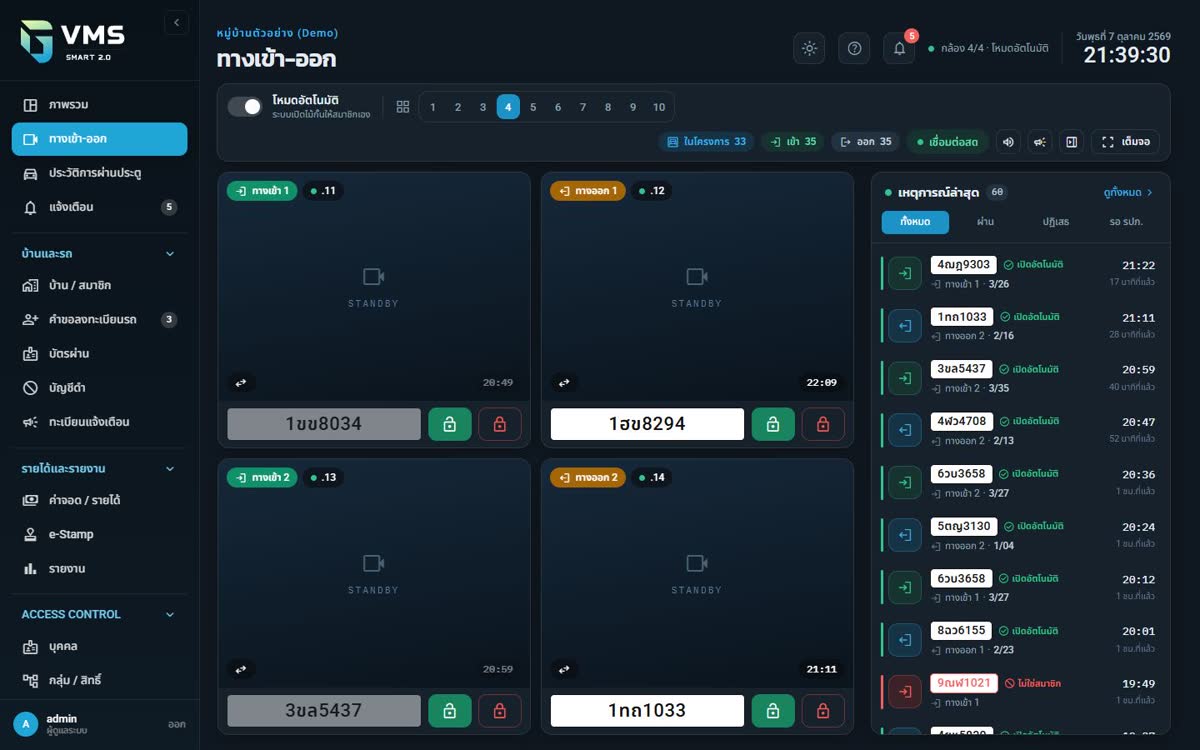Viewport: 1200px width, 750px height.
Task: Go to camera page 10
Action: point(659,107)
